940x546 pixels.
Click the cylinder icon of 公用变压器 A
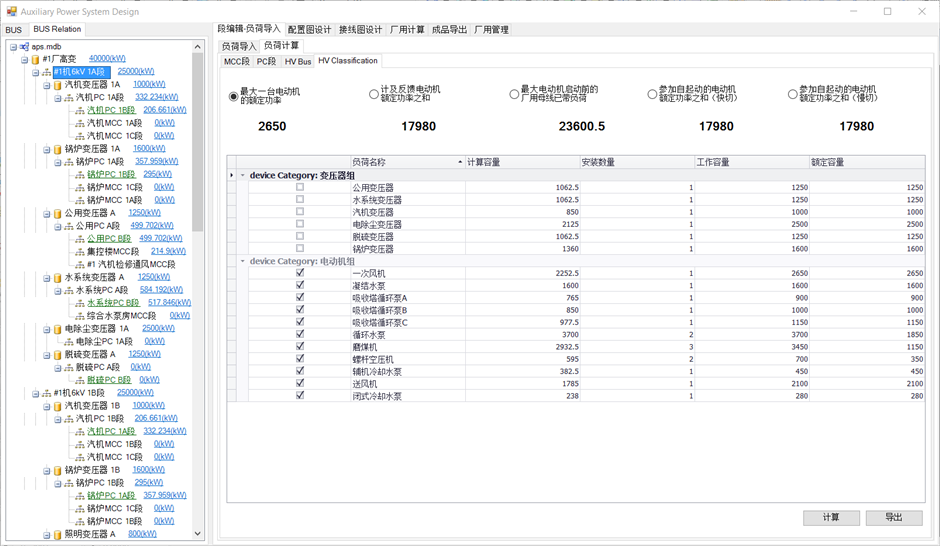coord(58,213)
